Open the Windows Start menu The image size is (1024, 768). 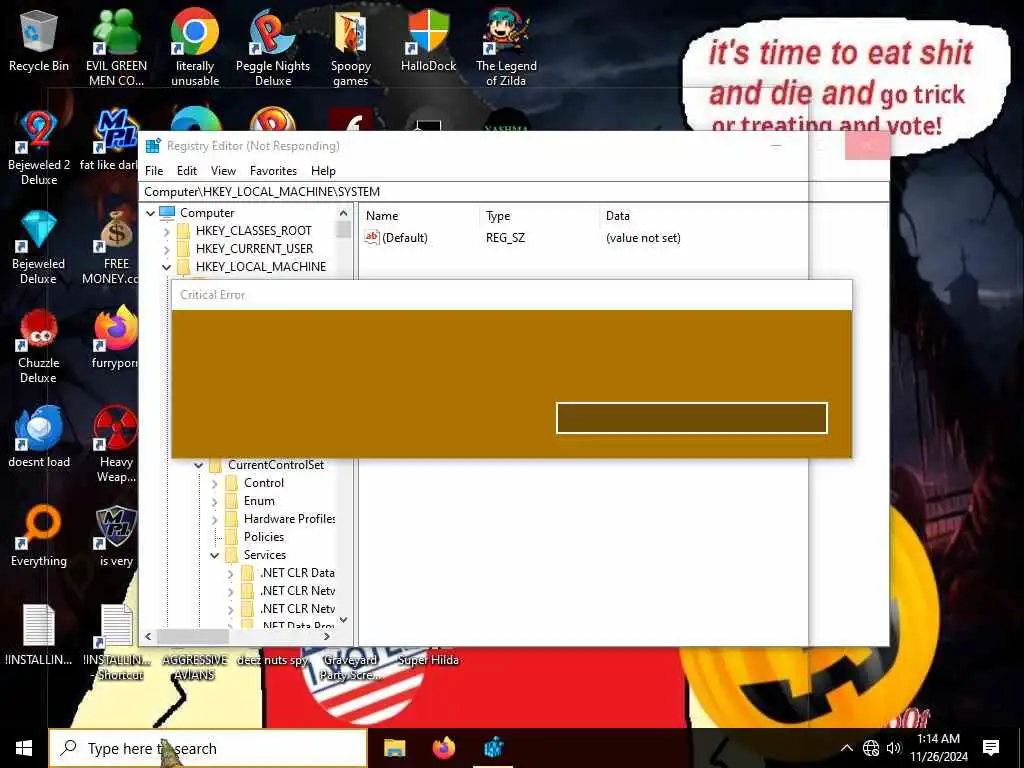pyautogui.click(x=24, y=748)
